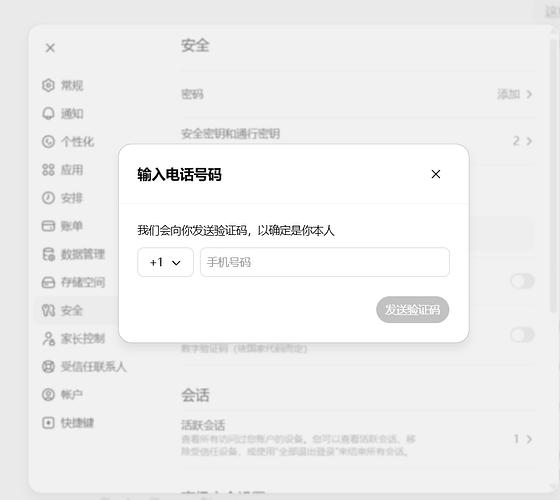Expand the 活跃会话 row chevron
This screenshot has height=500, width=560.
(529, 439)
